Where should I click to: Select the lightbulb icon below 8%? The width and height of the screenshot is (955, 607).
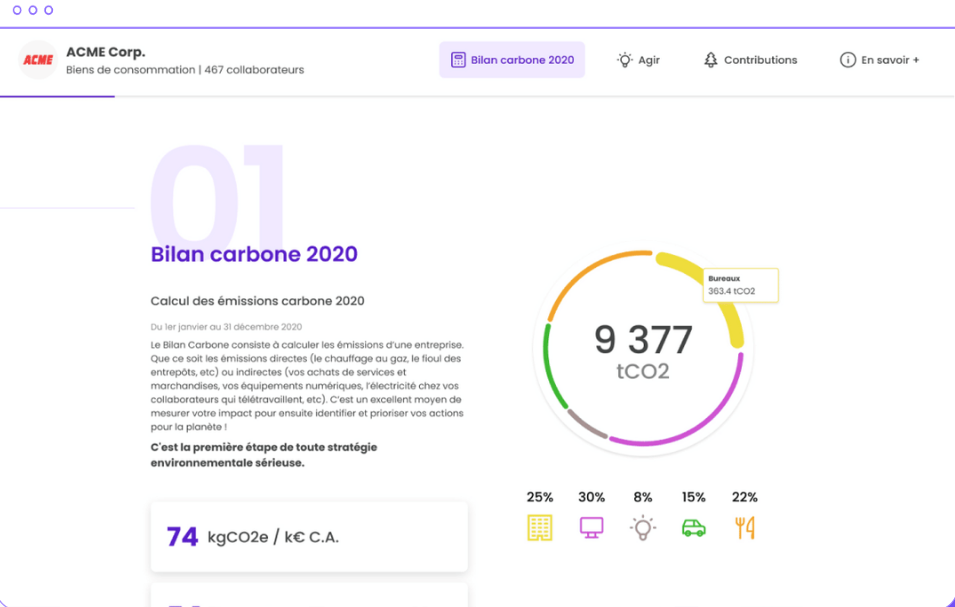(x=643, y=527)
